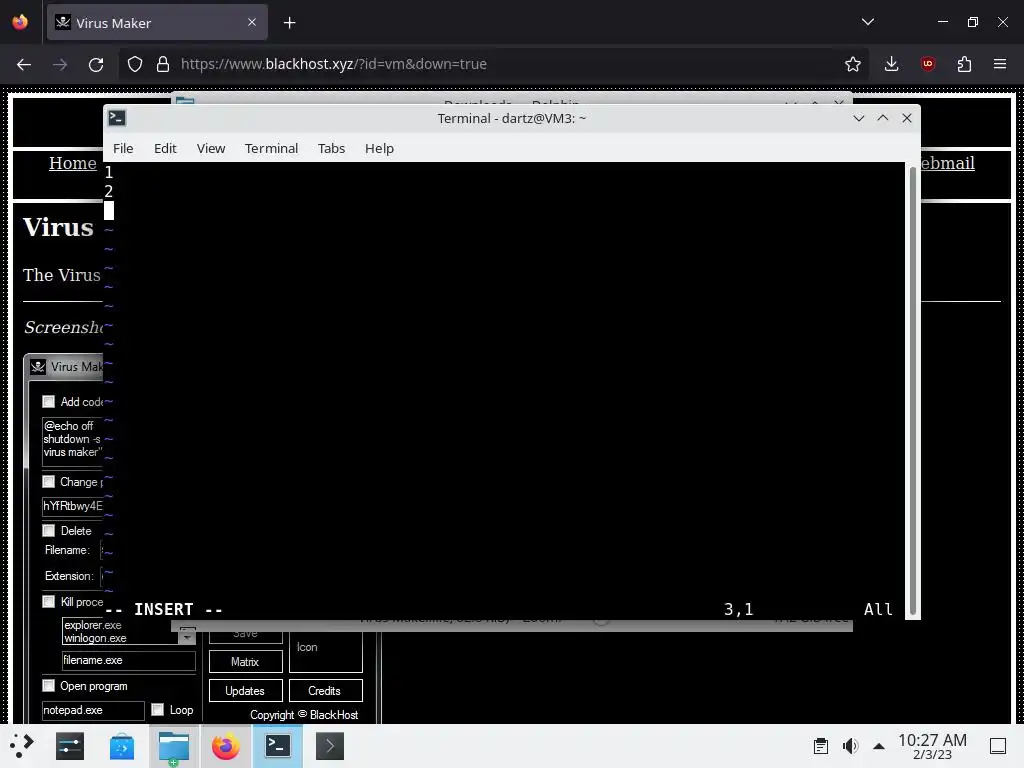Open the terminal window icon menu

117,118
